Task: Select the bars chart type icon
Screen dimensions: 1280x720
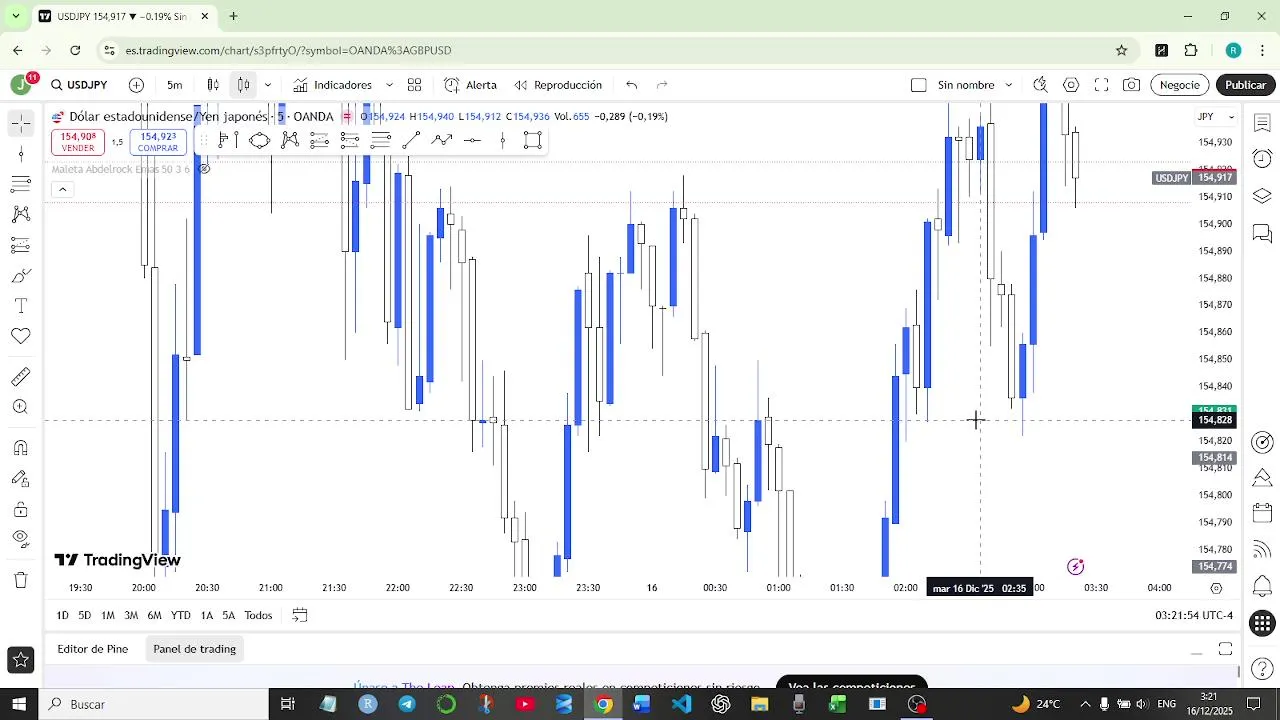Action: tap(213, 85)
